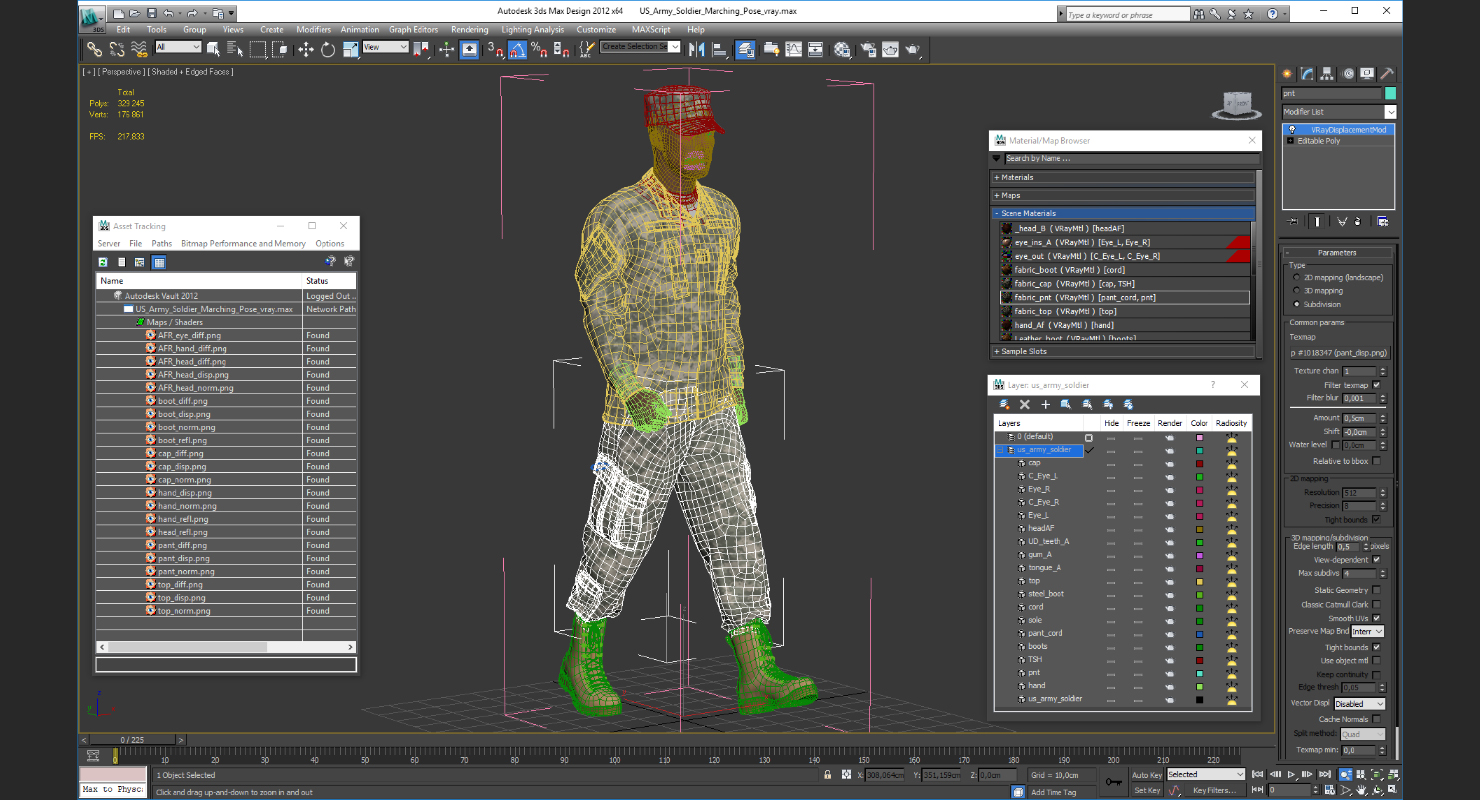Click the Mirror tool icon
The width and height of the screenshot is (1480, 800).
click(697, 49)
